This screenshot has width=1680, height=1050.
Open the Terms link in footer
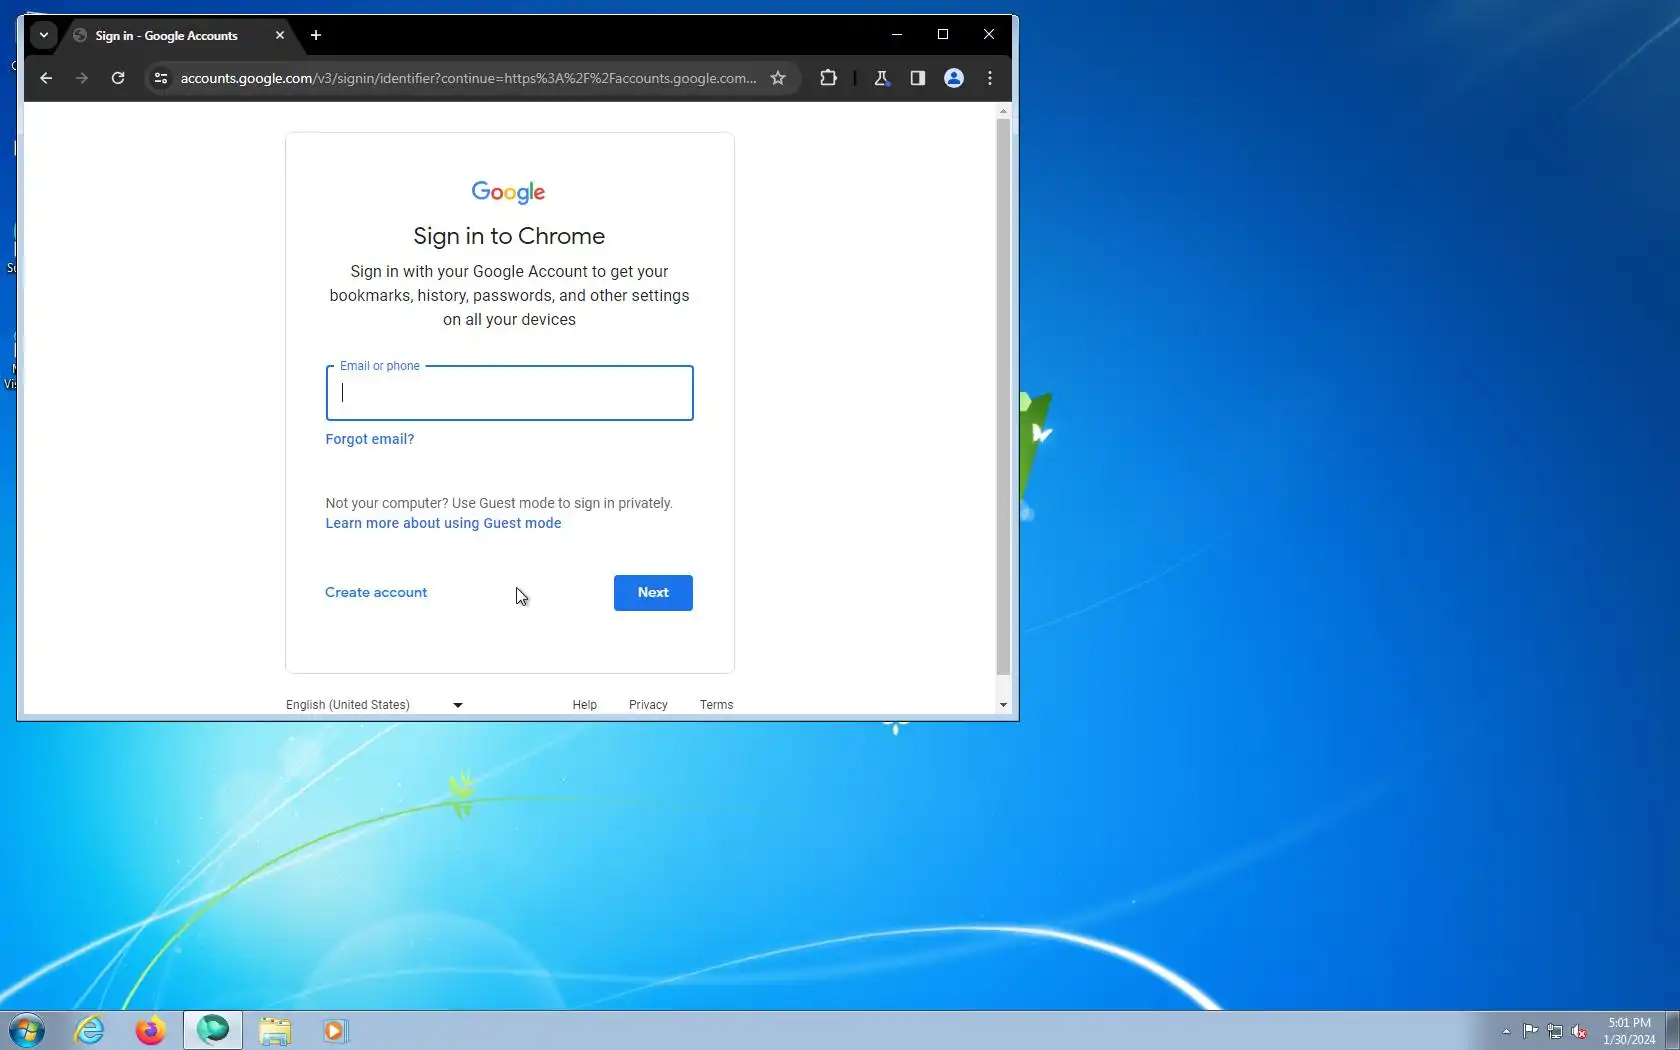pyautogui.click(x=717, y=705)
